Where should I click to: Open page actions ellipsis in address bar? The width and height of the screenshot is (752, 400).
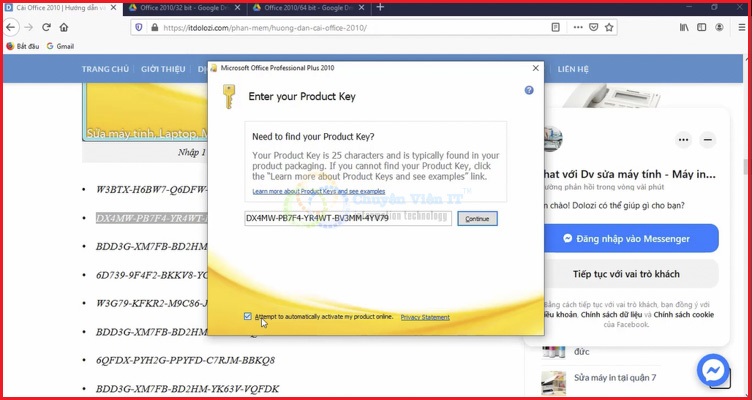(578, 28)
